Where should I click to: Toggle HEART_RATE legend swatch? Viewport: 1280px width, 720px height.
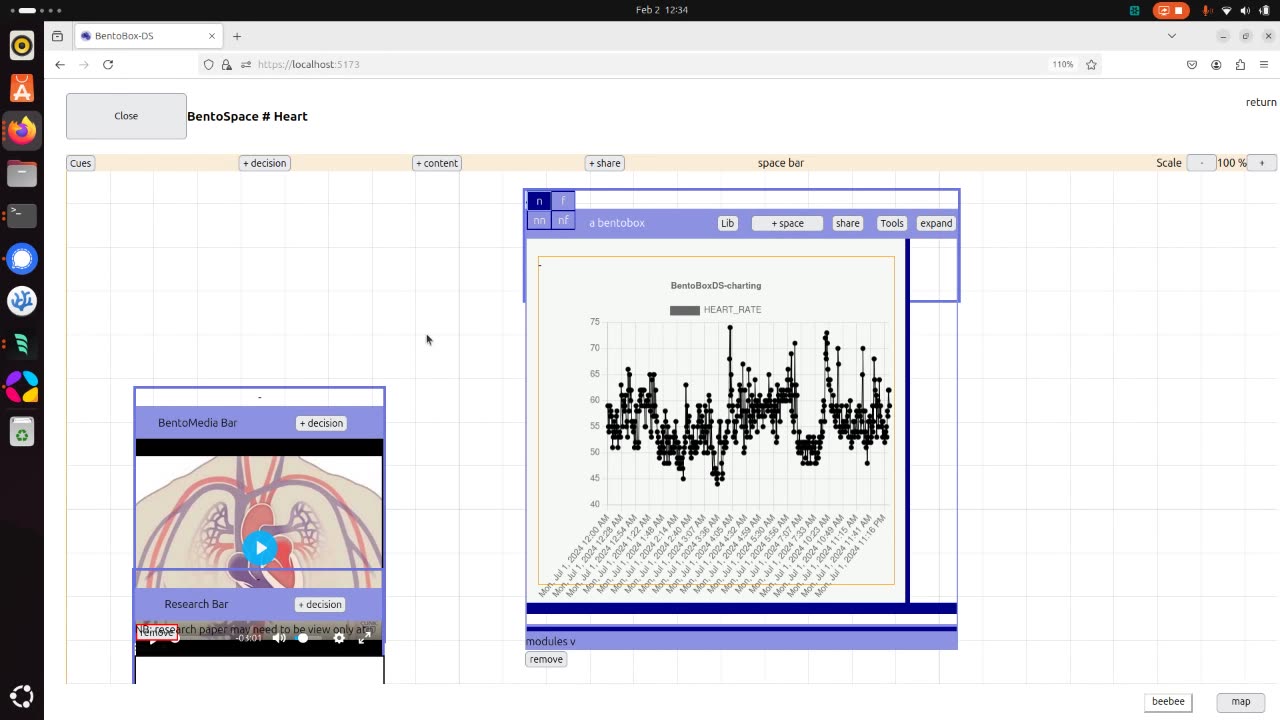click(685, 310)
